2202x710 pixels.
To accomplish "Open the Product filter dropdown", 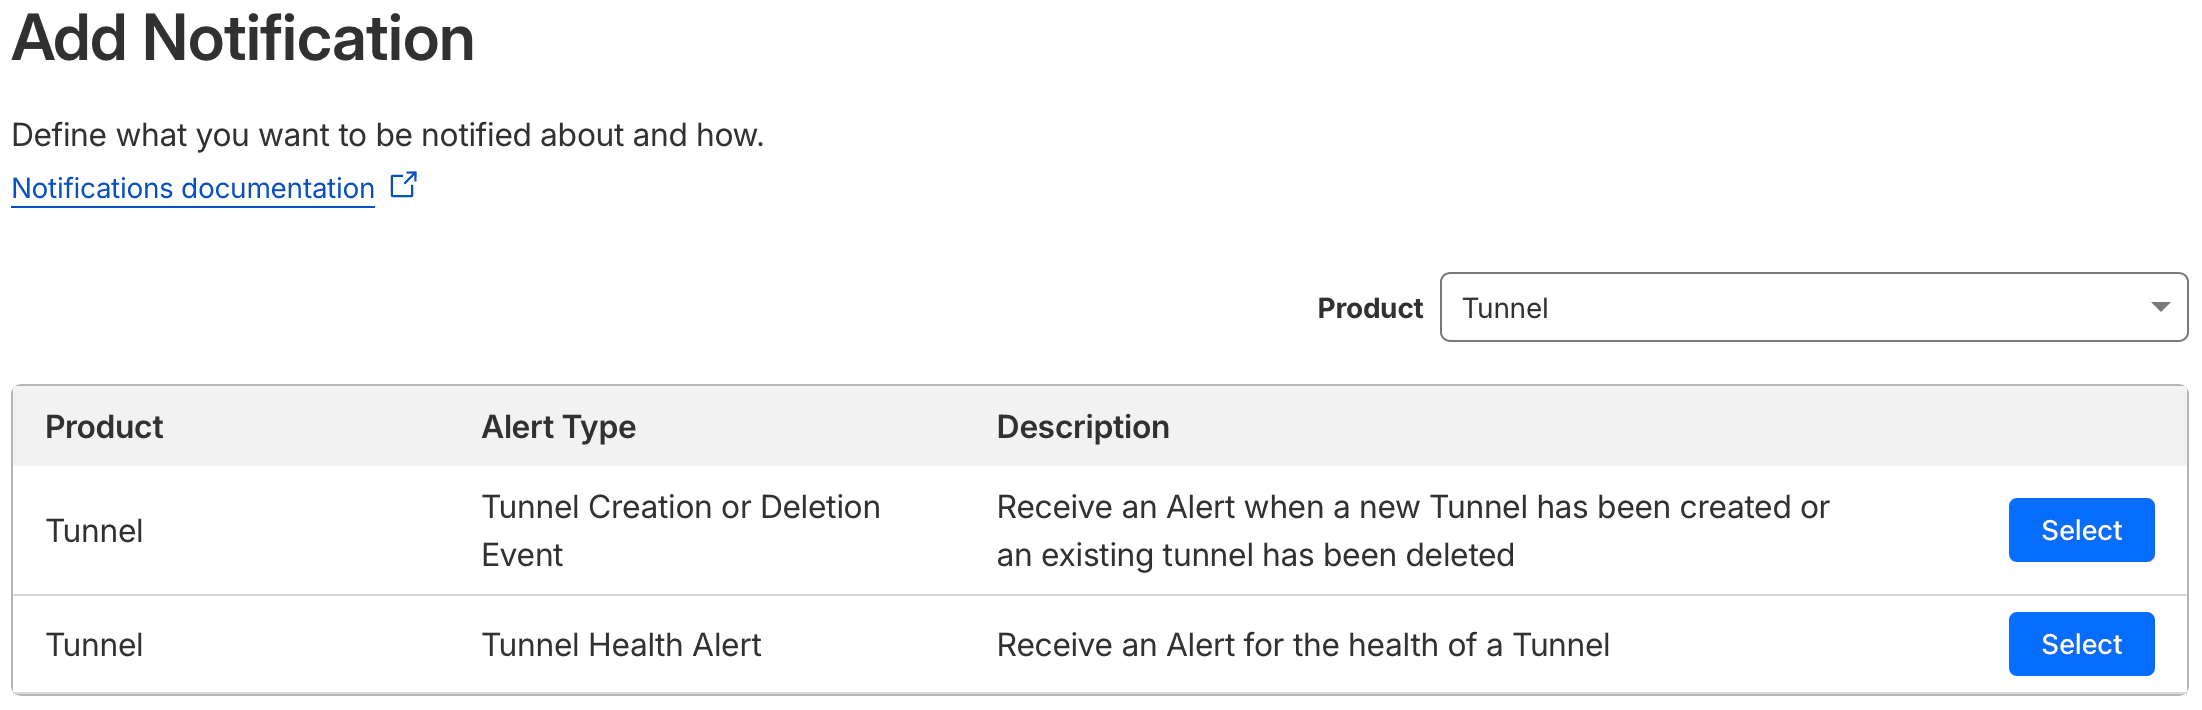I will [x=1812, y=307].
